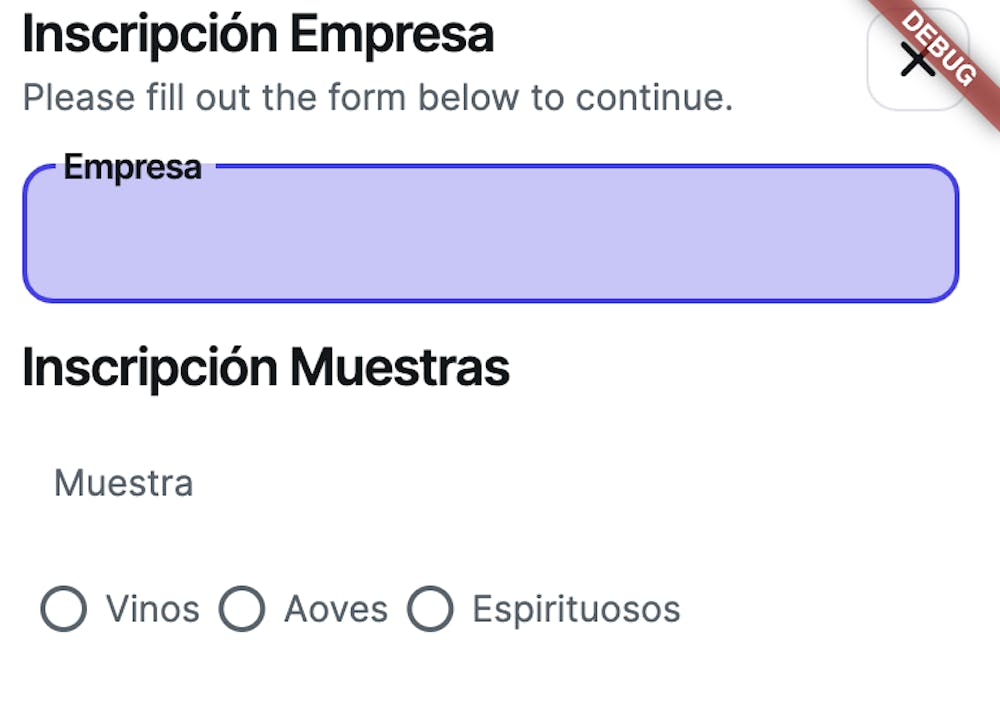Click into the Muestra text field
The image size is (1000, 701).
click(490, 484)
